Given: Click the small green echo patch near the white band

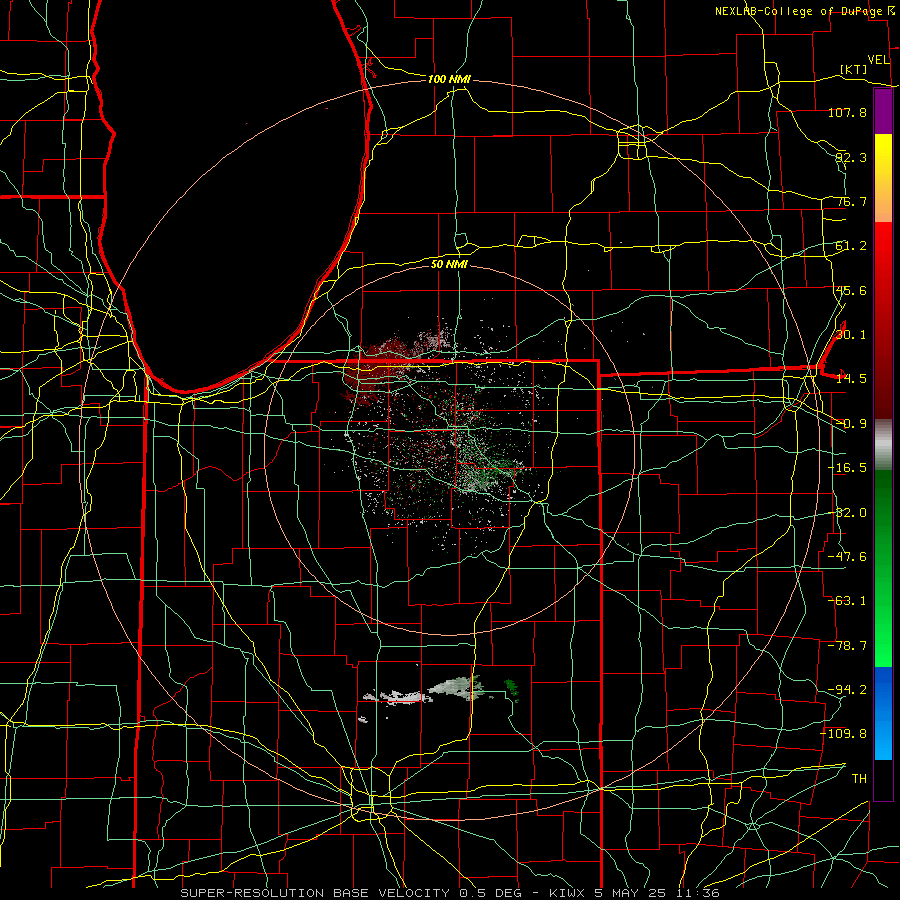Looking at the screenshot, I should pos(511,689).
